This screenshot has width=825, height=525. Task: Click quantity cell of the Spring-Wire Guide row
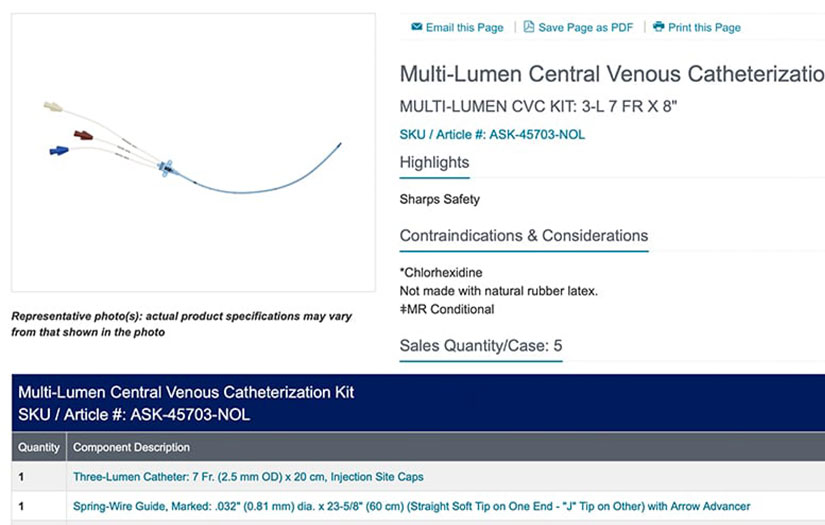pos(39,506)
